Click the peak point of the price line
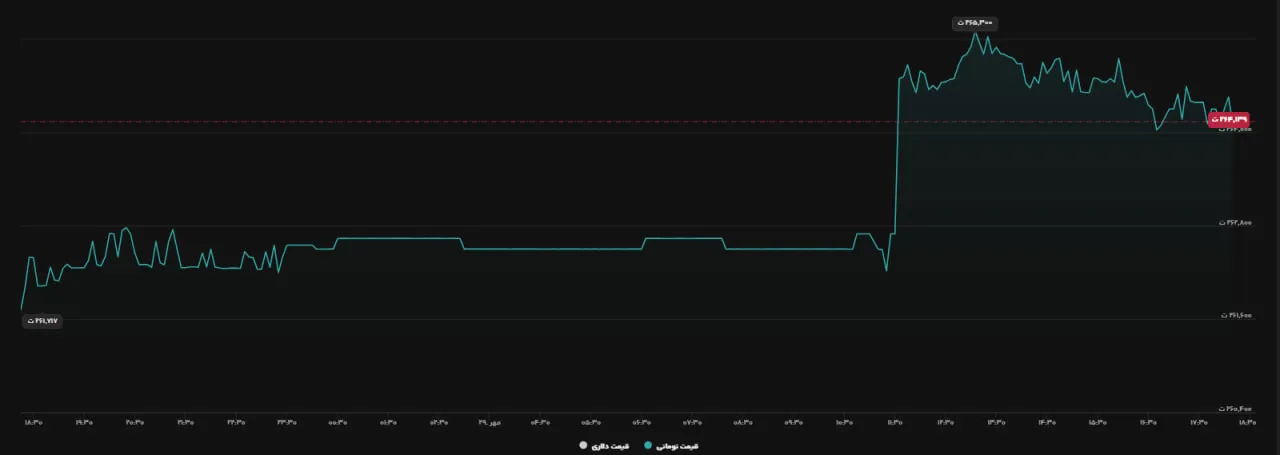The image size is (1280, 455). (x=975, y=33)
